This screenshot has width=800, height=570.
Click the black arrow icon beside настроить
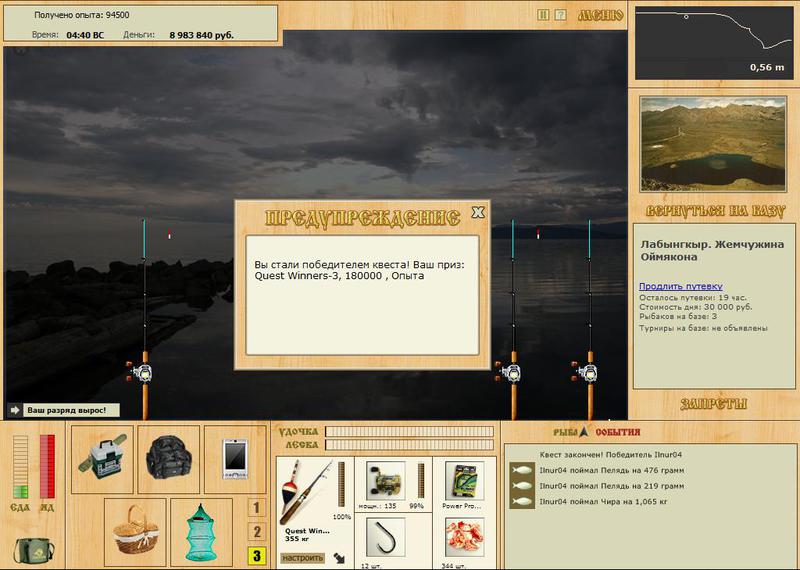pos(339,558)
